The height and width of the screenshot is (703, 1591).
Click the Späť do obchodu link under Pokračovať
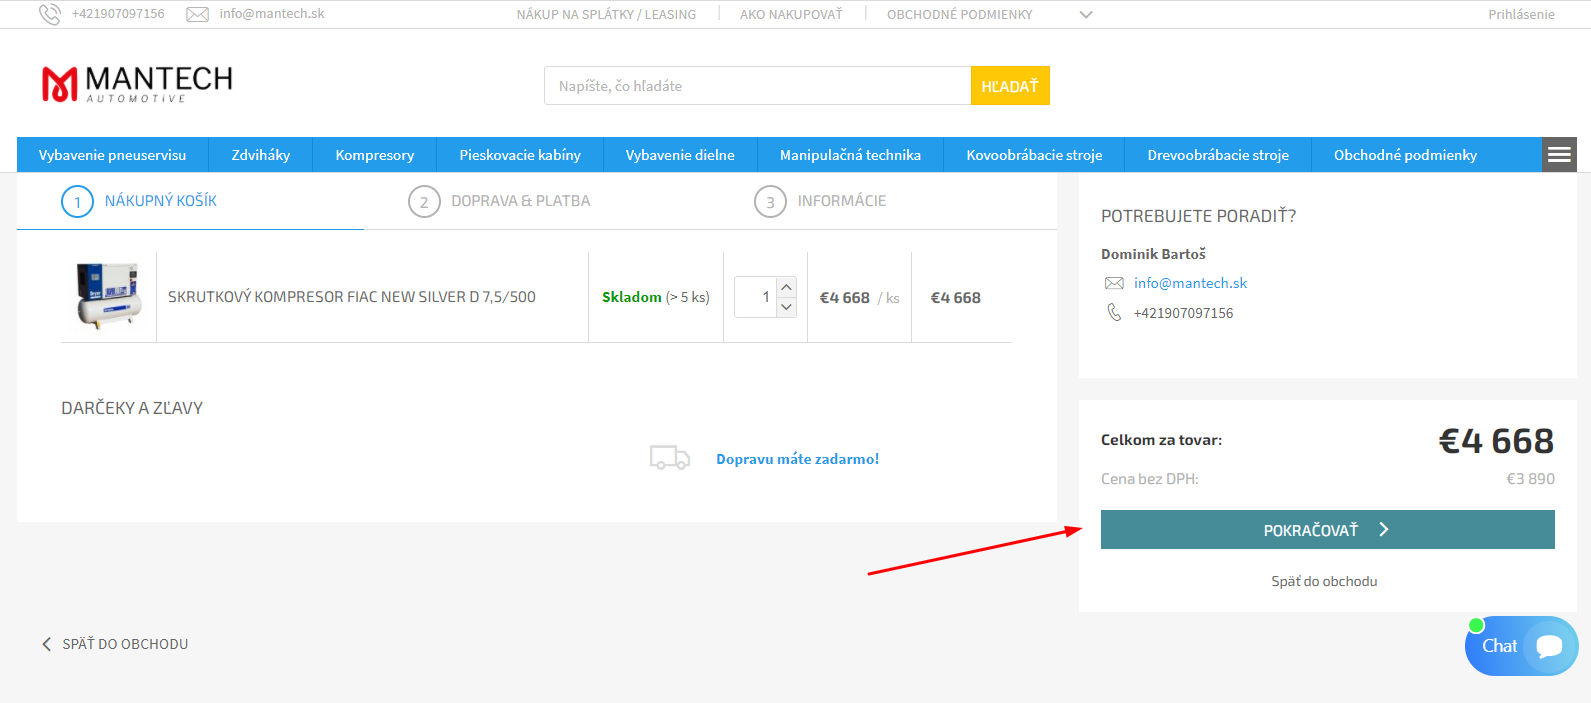click(x=1324, y=581)
